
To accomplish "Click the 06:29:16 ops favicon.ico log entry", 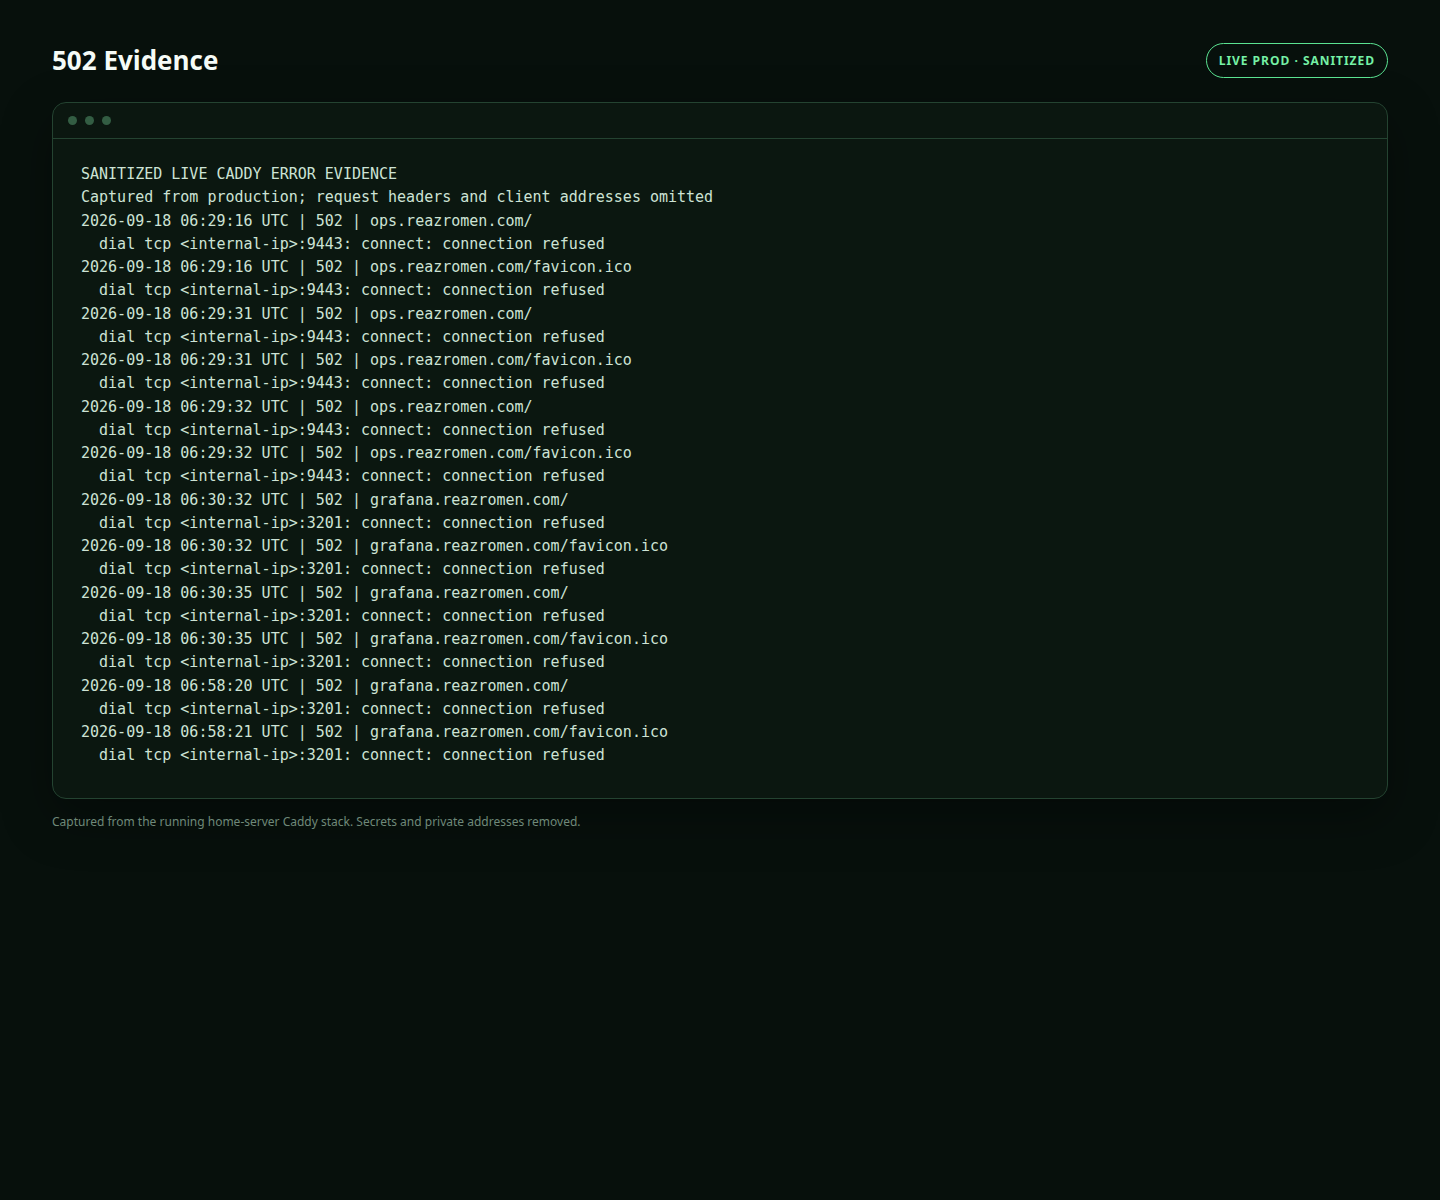I will pyautogui.click(x=356, y=267).
